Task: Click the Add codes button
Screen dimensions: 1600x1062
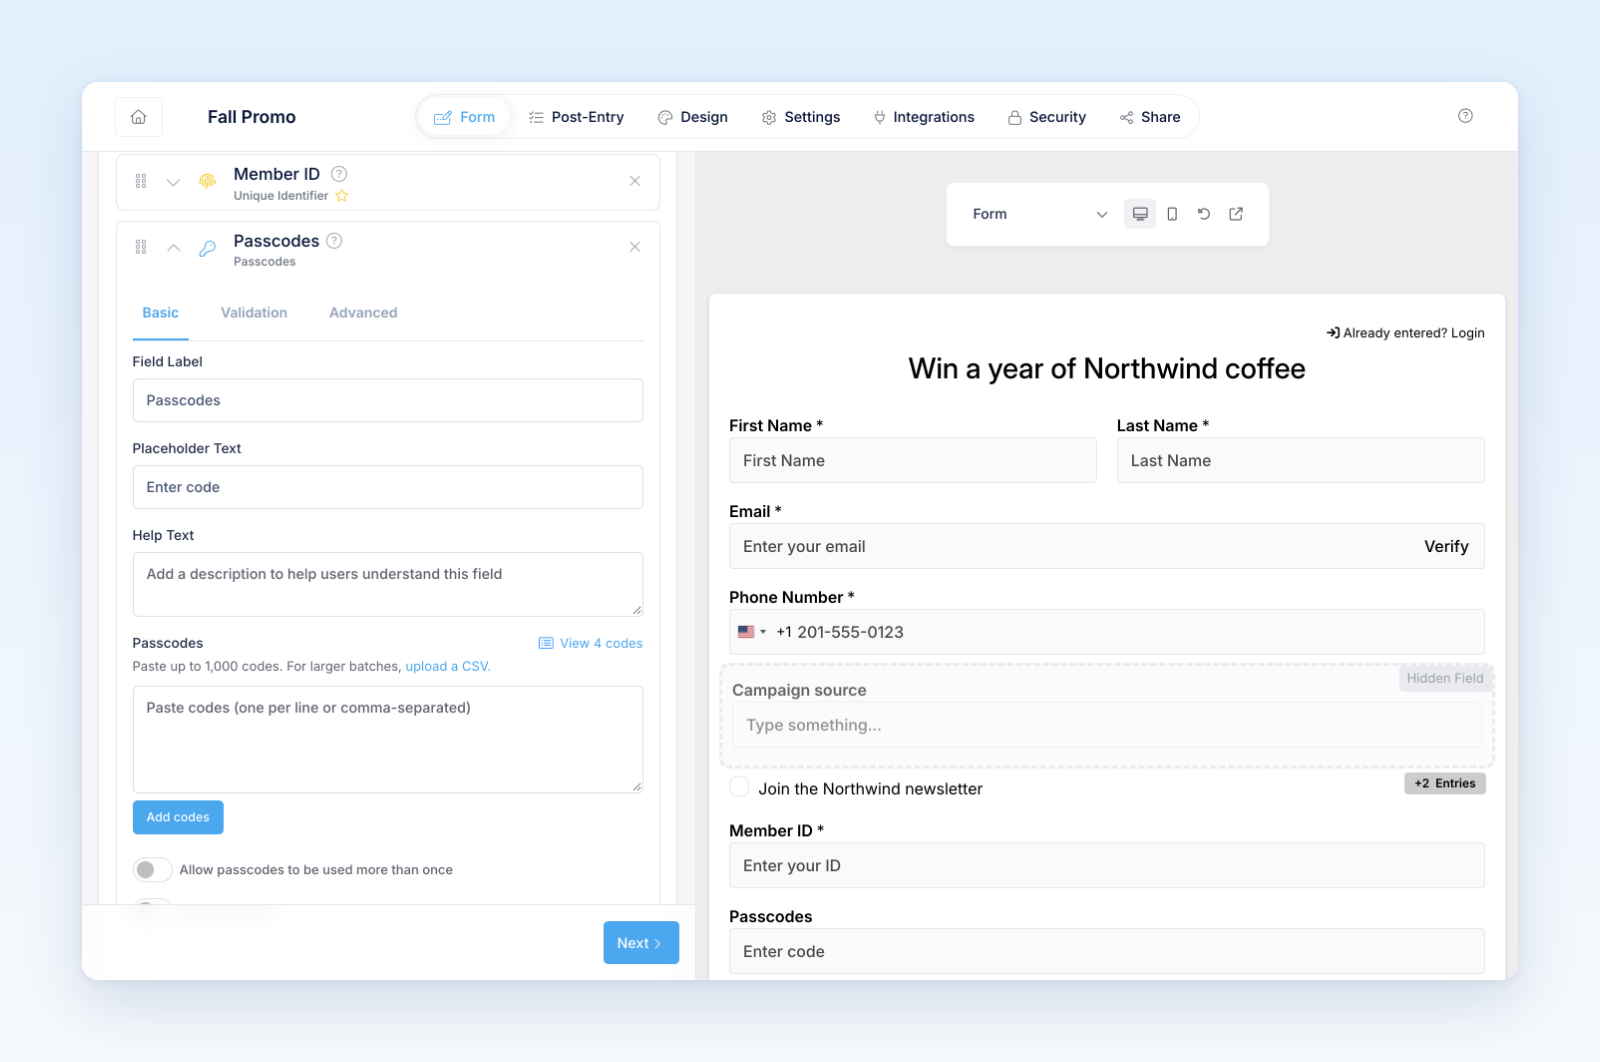Action: tap(178, 817)
